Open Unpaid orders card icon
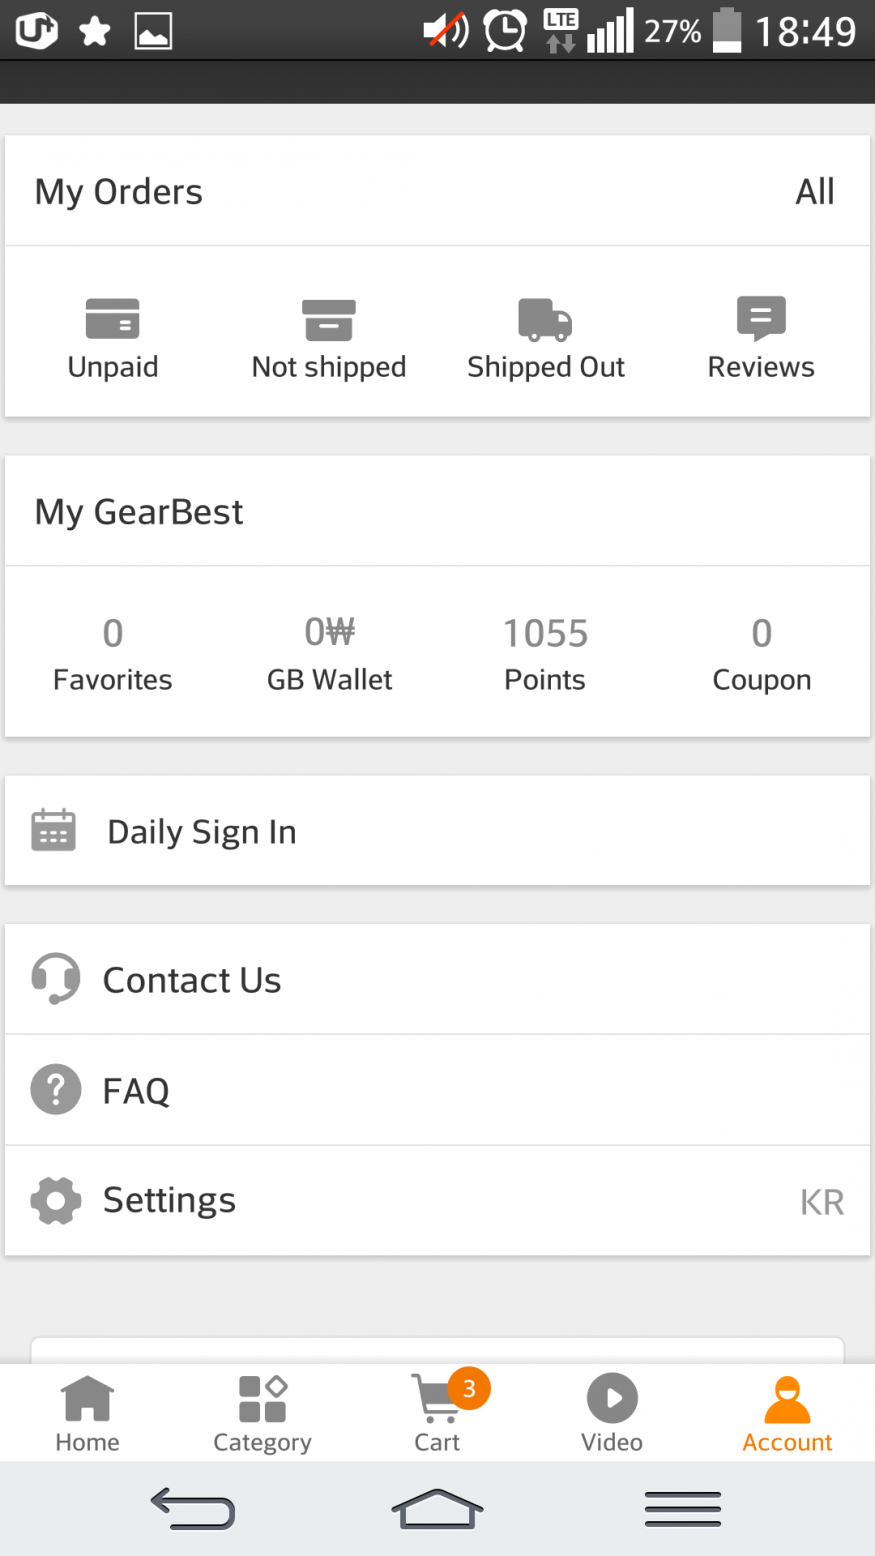 coord(113,320)
